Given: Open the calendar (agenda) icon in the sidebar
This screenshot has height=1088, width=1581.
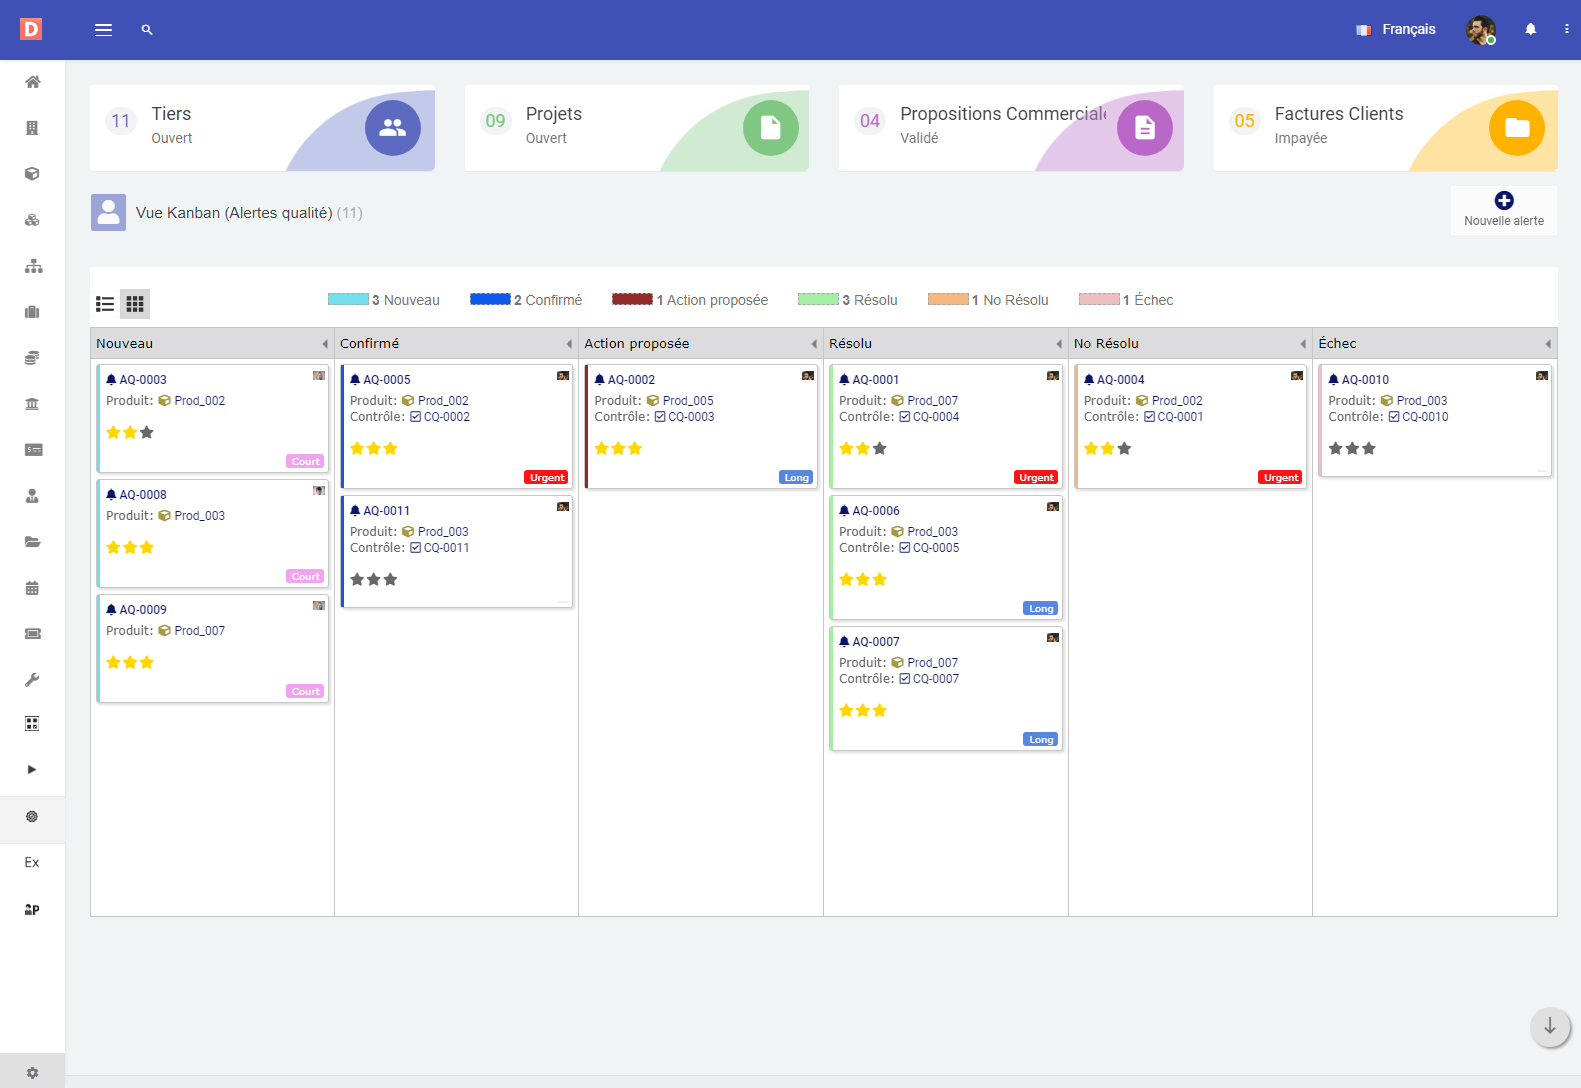Looking at the screenshot, I should [32, 588].
